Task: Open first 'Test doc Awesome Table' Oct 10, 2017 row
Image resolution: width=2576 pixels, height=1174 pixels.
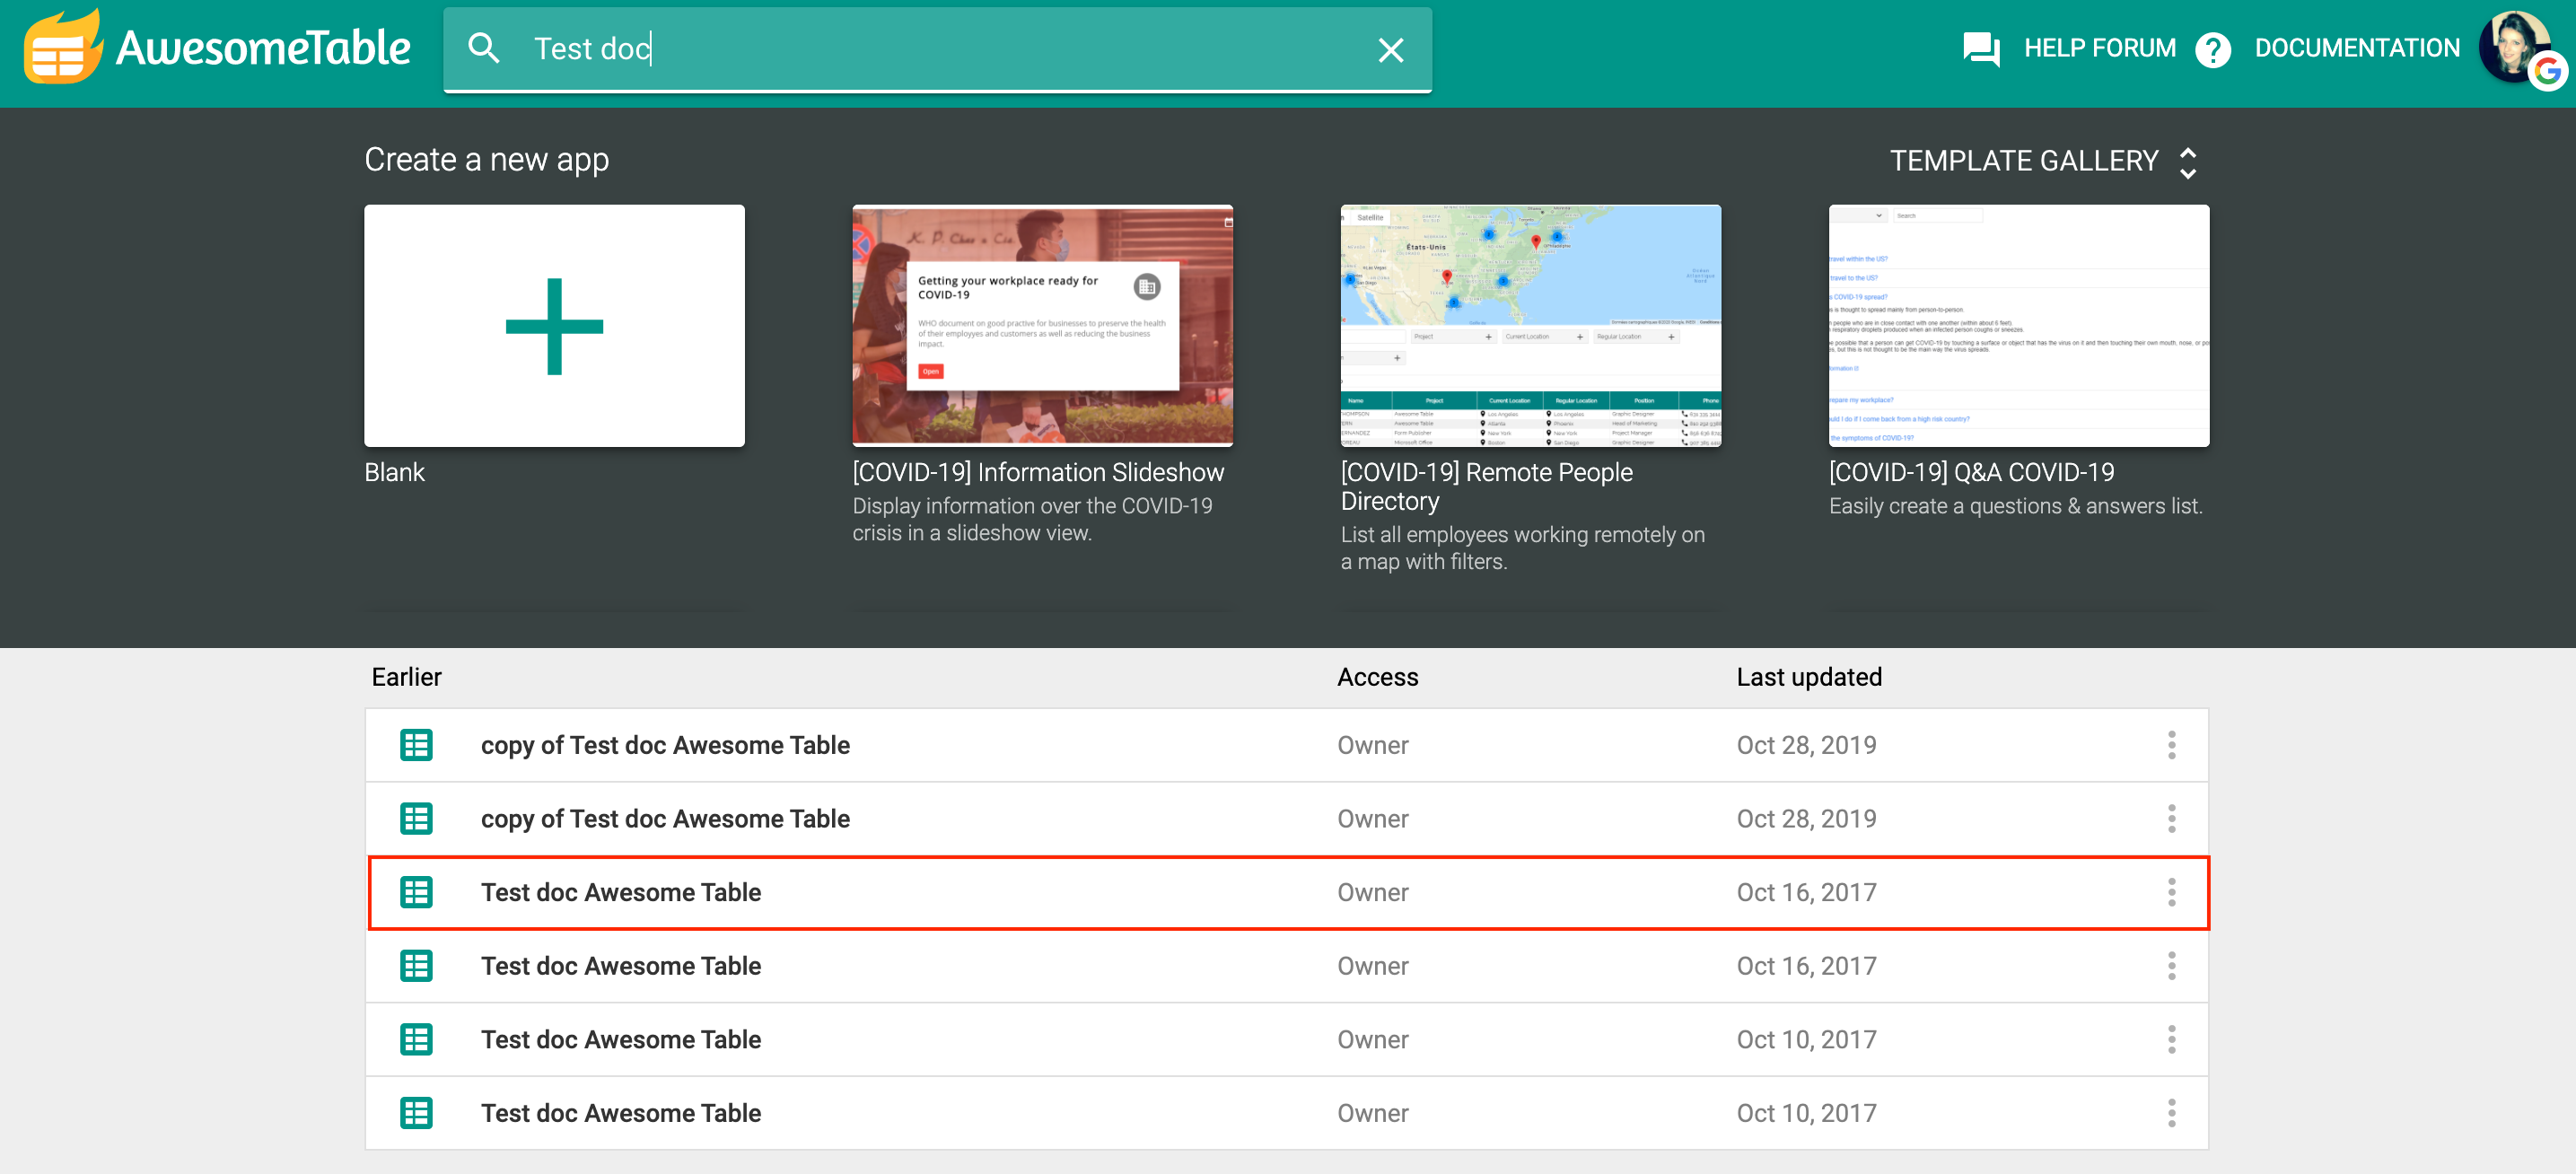Action: point(1286,1040)
